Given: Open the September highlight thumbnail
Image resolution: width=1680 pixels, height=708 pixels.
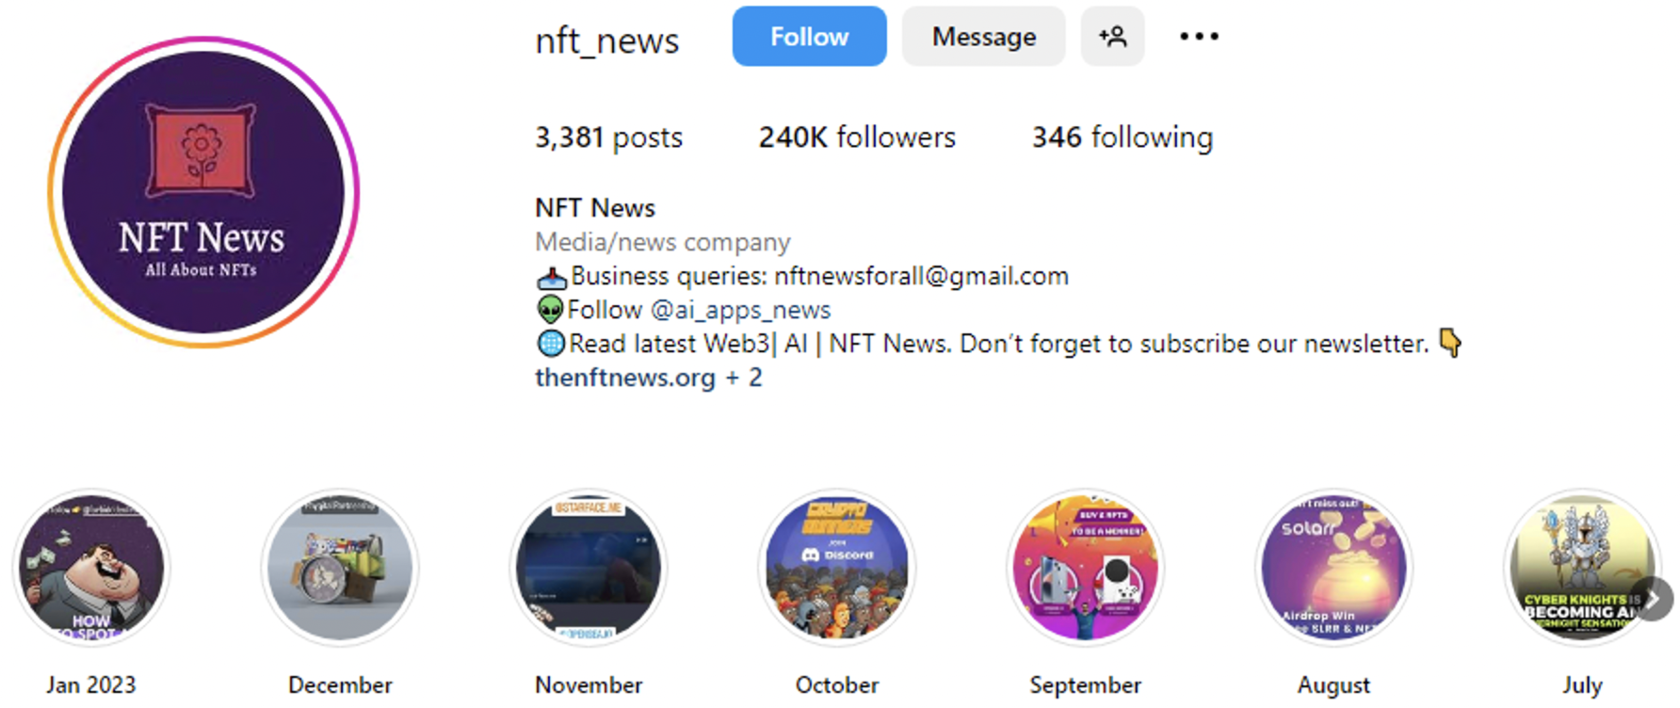Looking at the screenshot, I should point(1085,568).
